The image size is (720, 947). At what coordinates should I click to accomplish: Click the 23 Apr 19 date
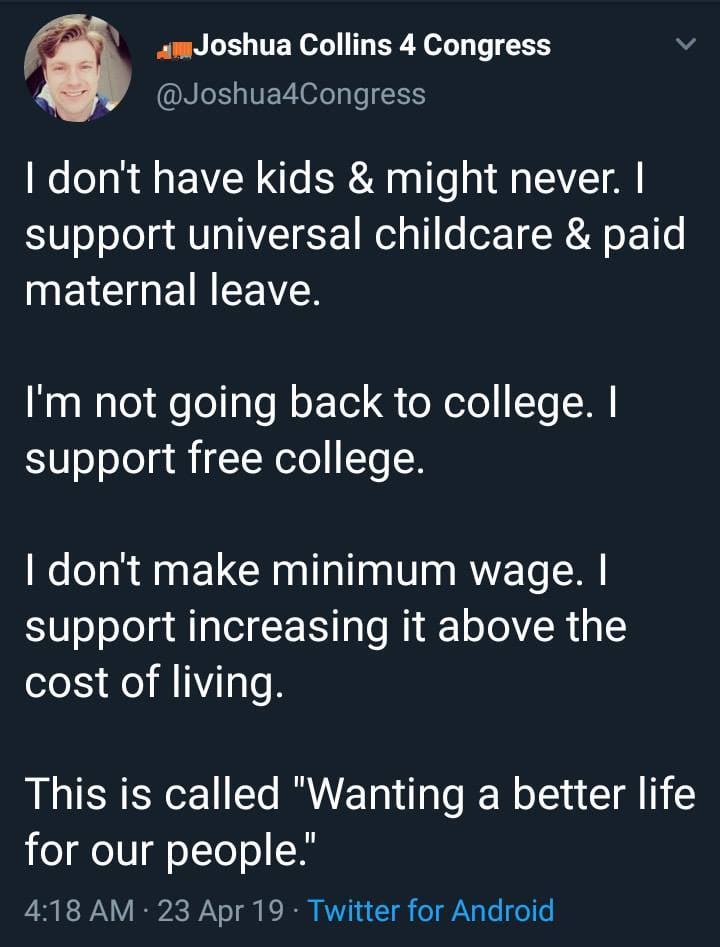220,910
